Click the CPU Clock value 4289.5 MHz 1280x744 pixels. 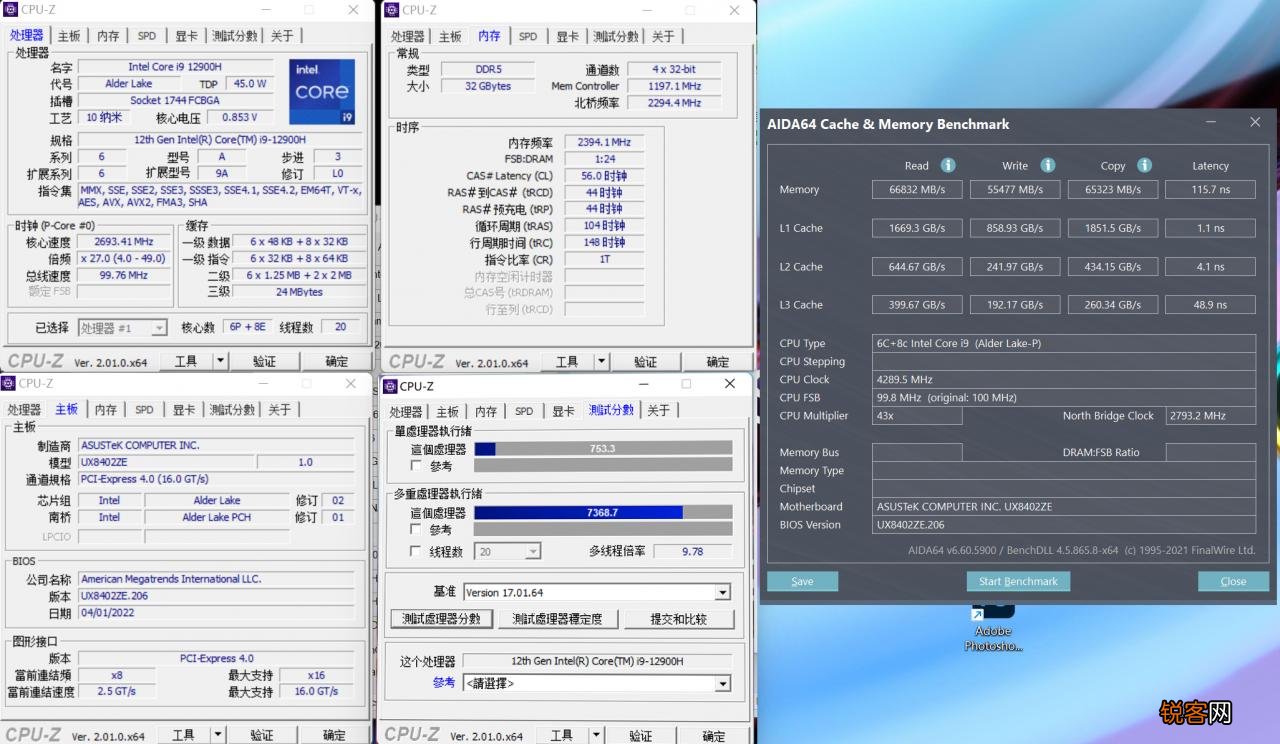click(x=1064, y=380)
